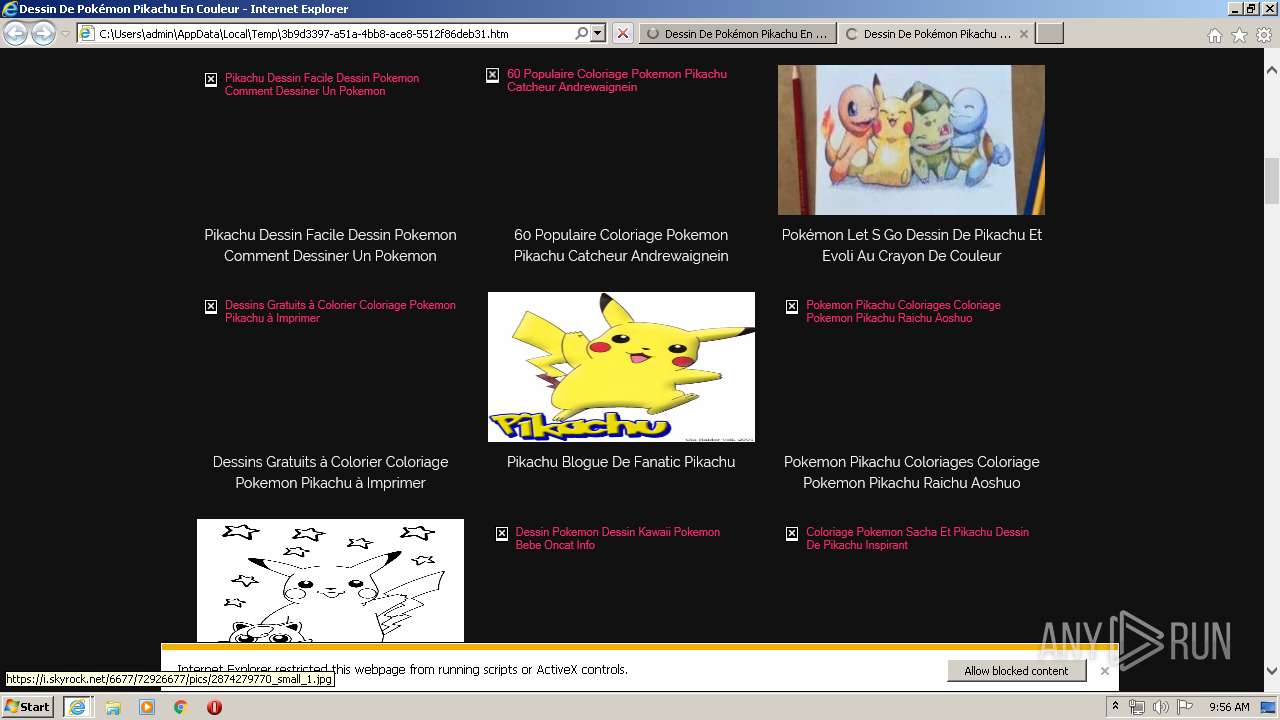Click the vertical scrollbar up arrow
The image size is (1280, 720).
[x=1272, y=71]
